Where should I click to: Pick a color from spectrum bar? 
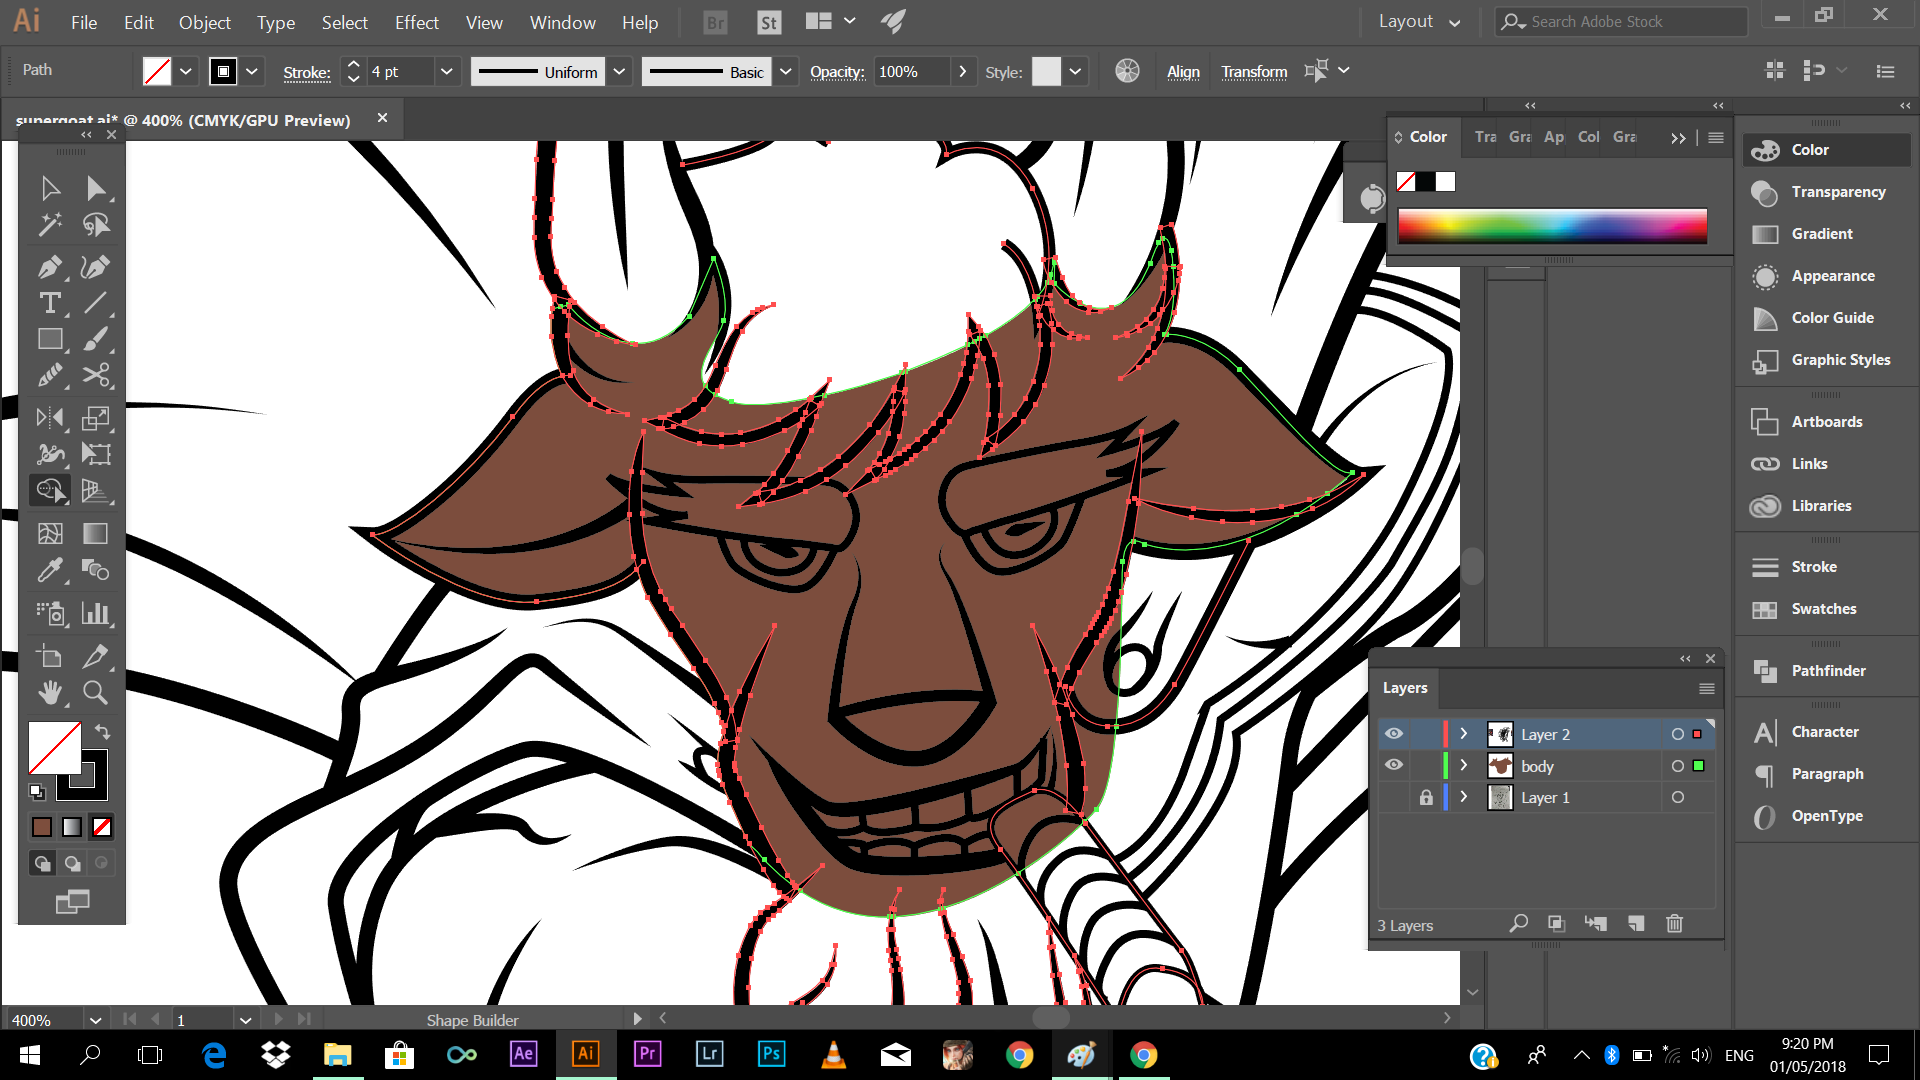[1552, 226]
